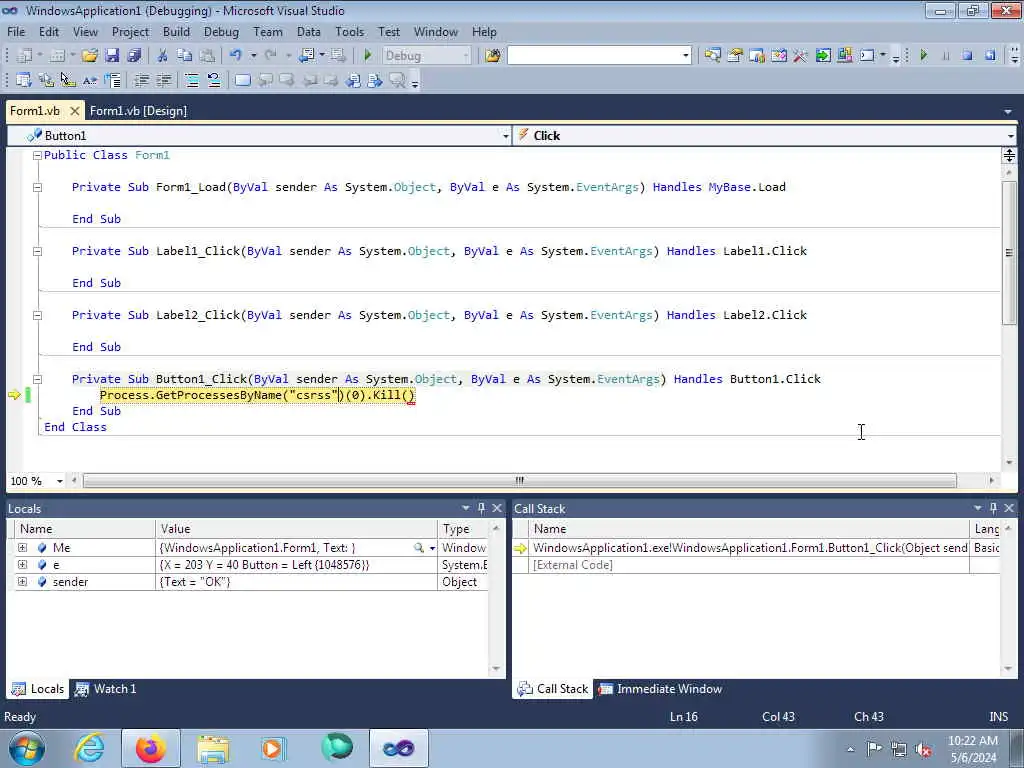This screenshot has width=1024, height=768.
Task: Open the Button1 class name dropdown
Action: point(505,136)
